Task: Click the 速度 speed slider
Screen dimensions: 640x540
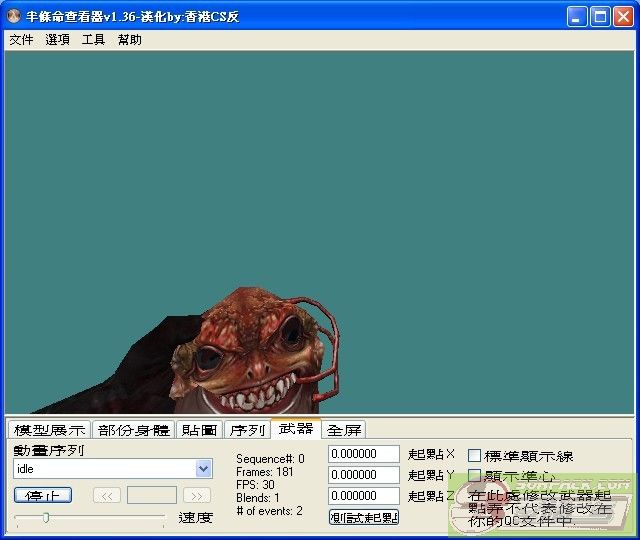Action: click(46, 517)
